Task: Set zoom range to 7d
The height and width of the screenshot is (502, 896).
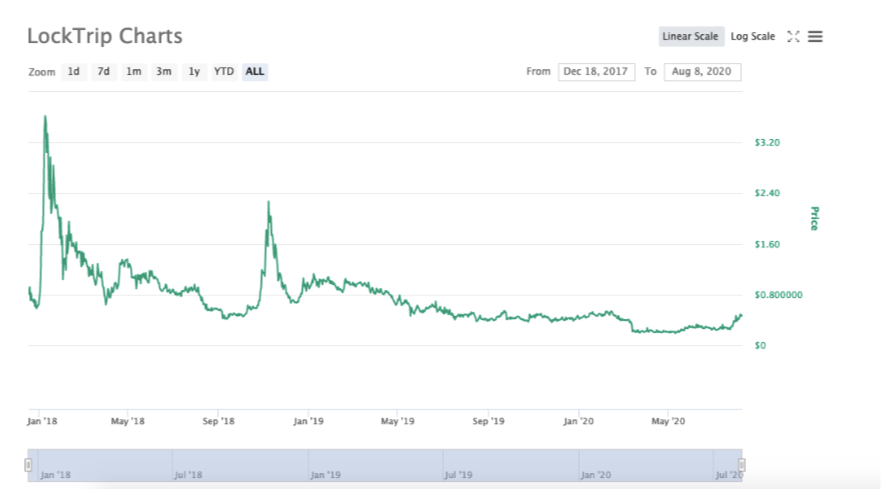Action: 103,71
